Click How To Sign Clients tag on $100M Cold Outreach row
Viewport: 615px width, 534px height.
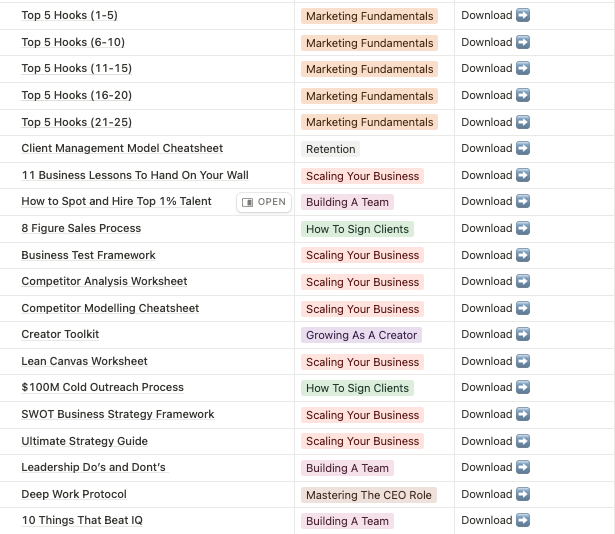pos(357,388)
